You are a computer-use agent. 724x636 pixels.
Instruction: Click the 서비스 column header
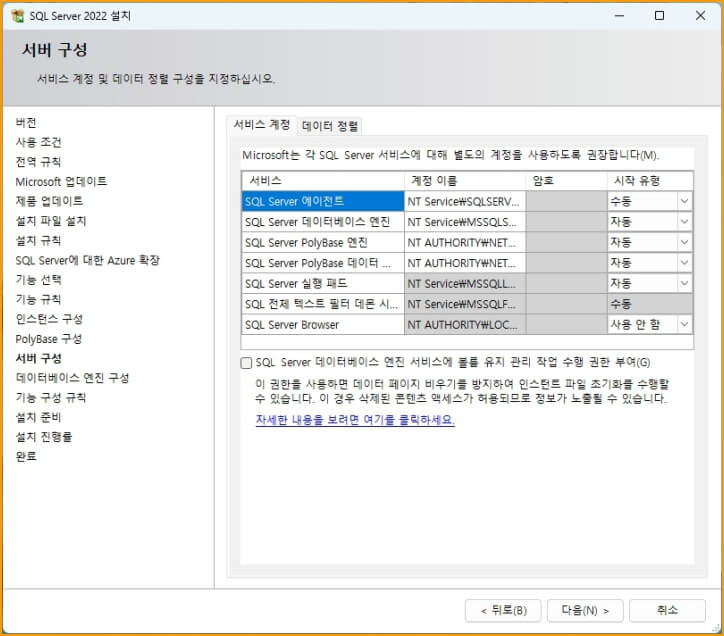[x=323, y=181]
